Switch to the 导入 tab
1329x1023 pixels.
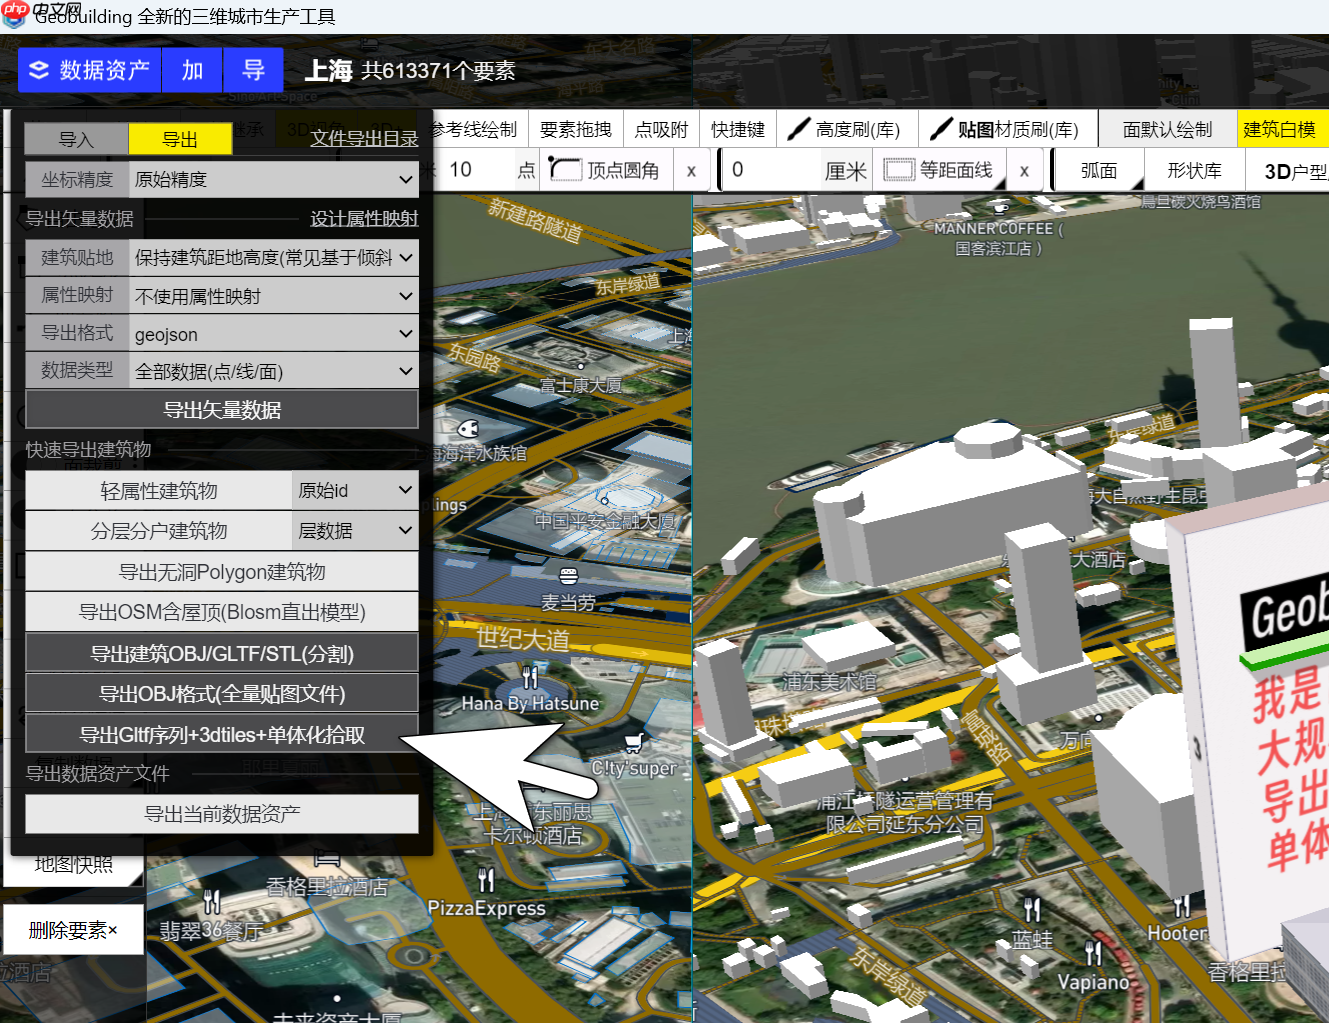pyautogui.click(x=76, y=139)
